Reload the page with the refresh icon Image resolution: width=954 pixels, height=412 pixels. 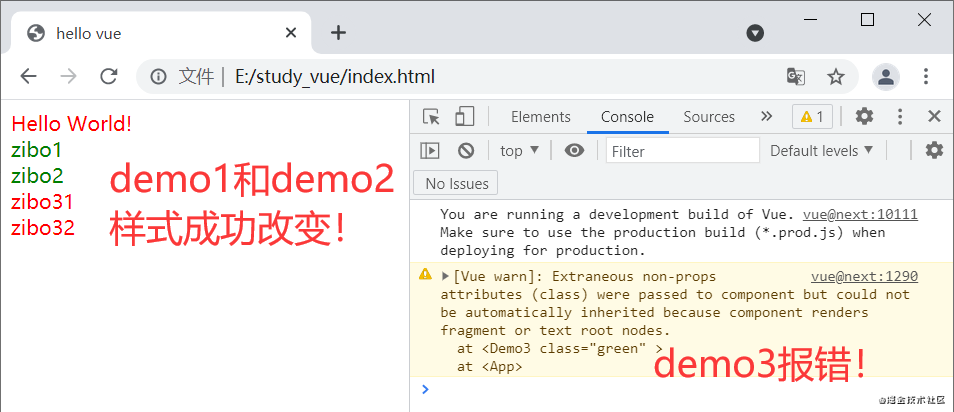coord(109,76)
